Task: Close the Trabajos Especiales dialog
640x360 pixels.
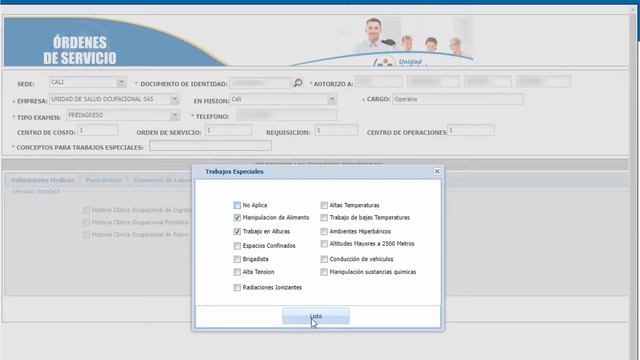Action: coord(437,171)
